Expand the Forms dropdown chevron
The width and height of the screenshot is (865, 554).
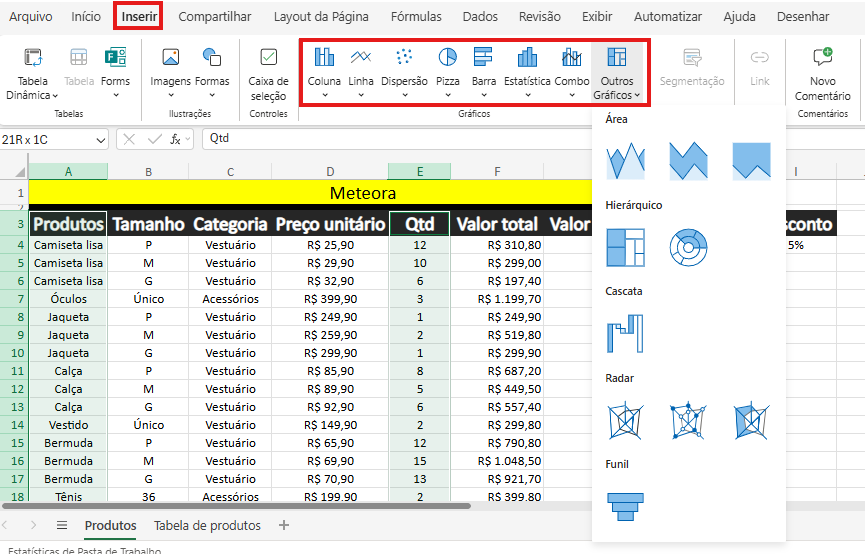pos(116,95)
